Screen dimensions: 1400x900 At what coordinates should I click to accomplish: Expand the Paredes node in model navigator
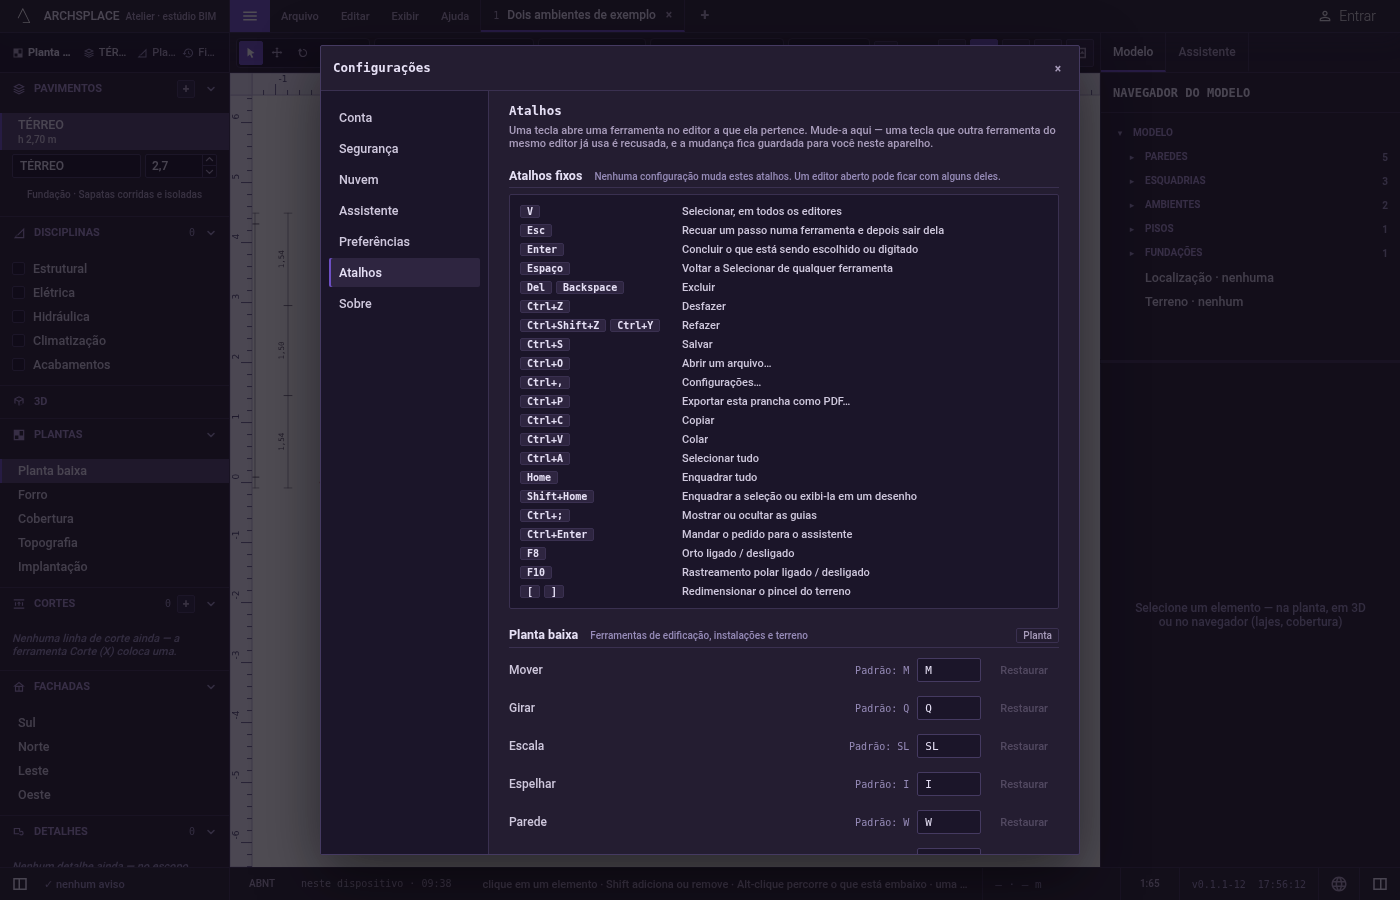click(x=1132, y=157)
